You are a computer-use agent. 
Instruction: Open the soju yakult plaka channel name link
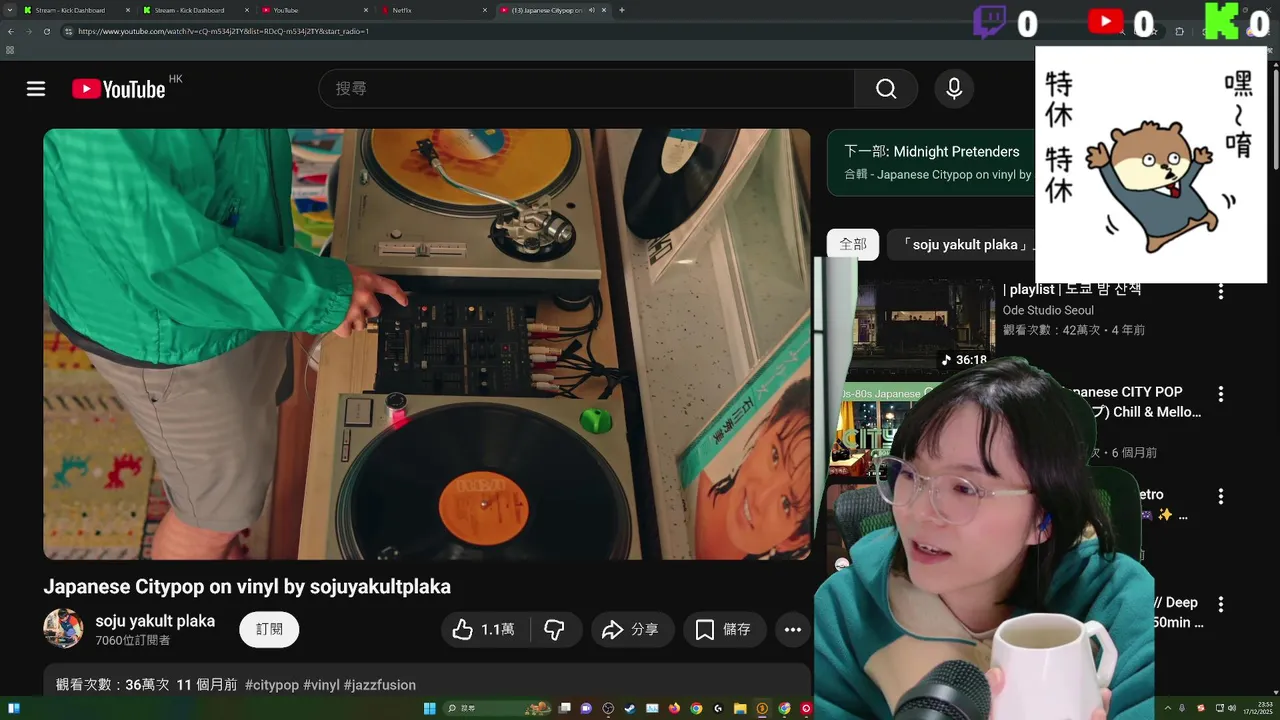[x=155, y=620]
